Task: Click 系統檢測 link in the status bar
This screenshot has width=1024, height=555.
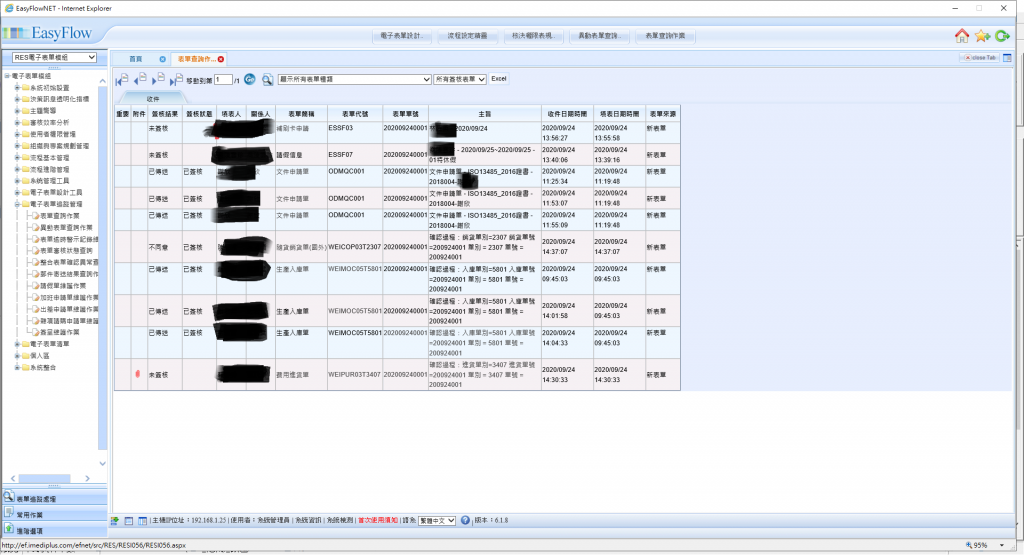Action: [339, 520]
